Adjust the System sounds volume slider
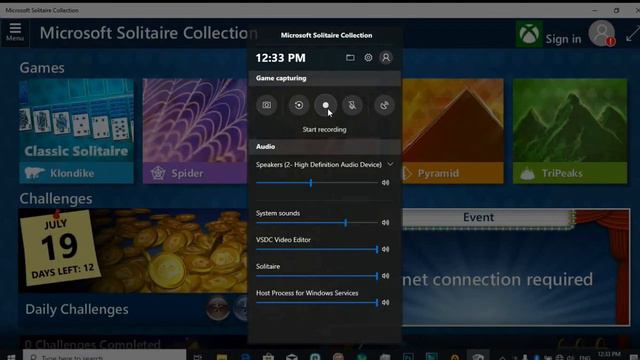Screen dimensions: 640x360 coord(317,223)
